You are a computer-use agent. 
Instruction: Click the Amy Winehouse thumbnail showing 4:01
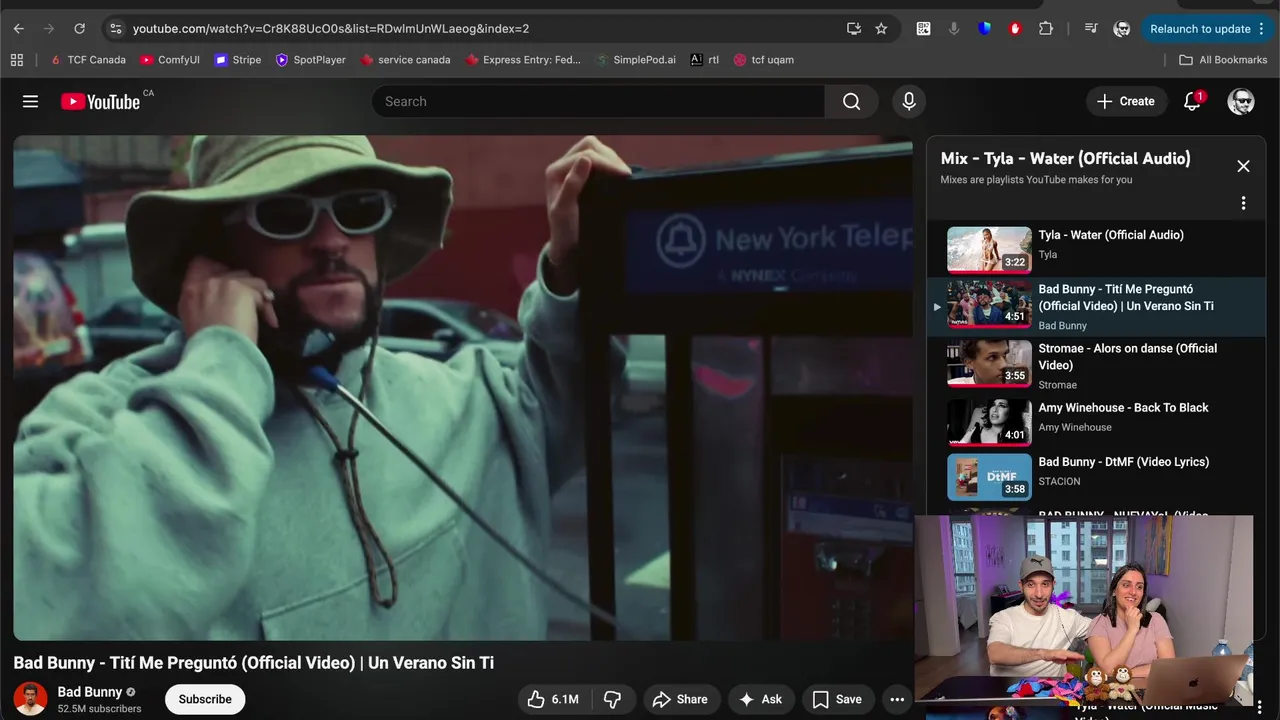(989, 422)
